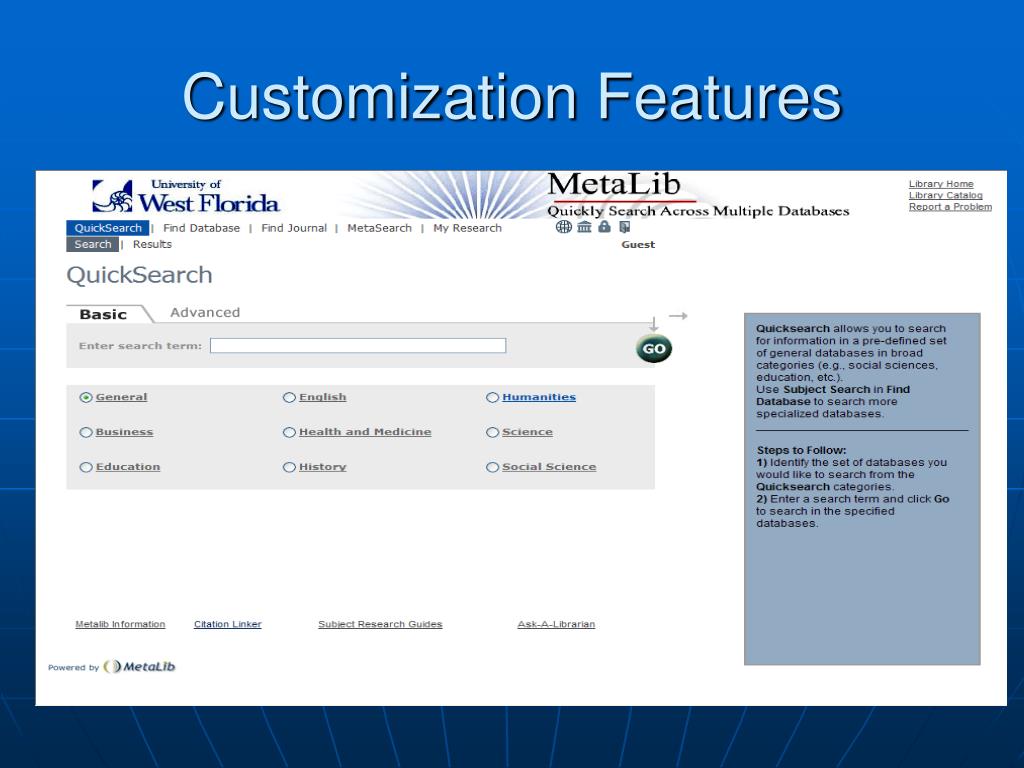Select the Business radio button
Viewport: 1024px width, 768px height.
tap(86, 432)
